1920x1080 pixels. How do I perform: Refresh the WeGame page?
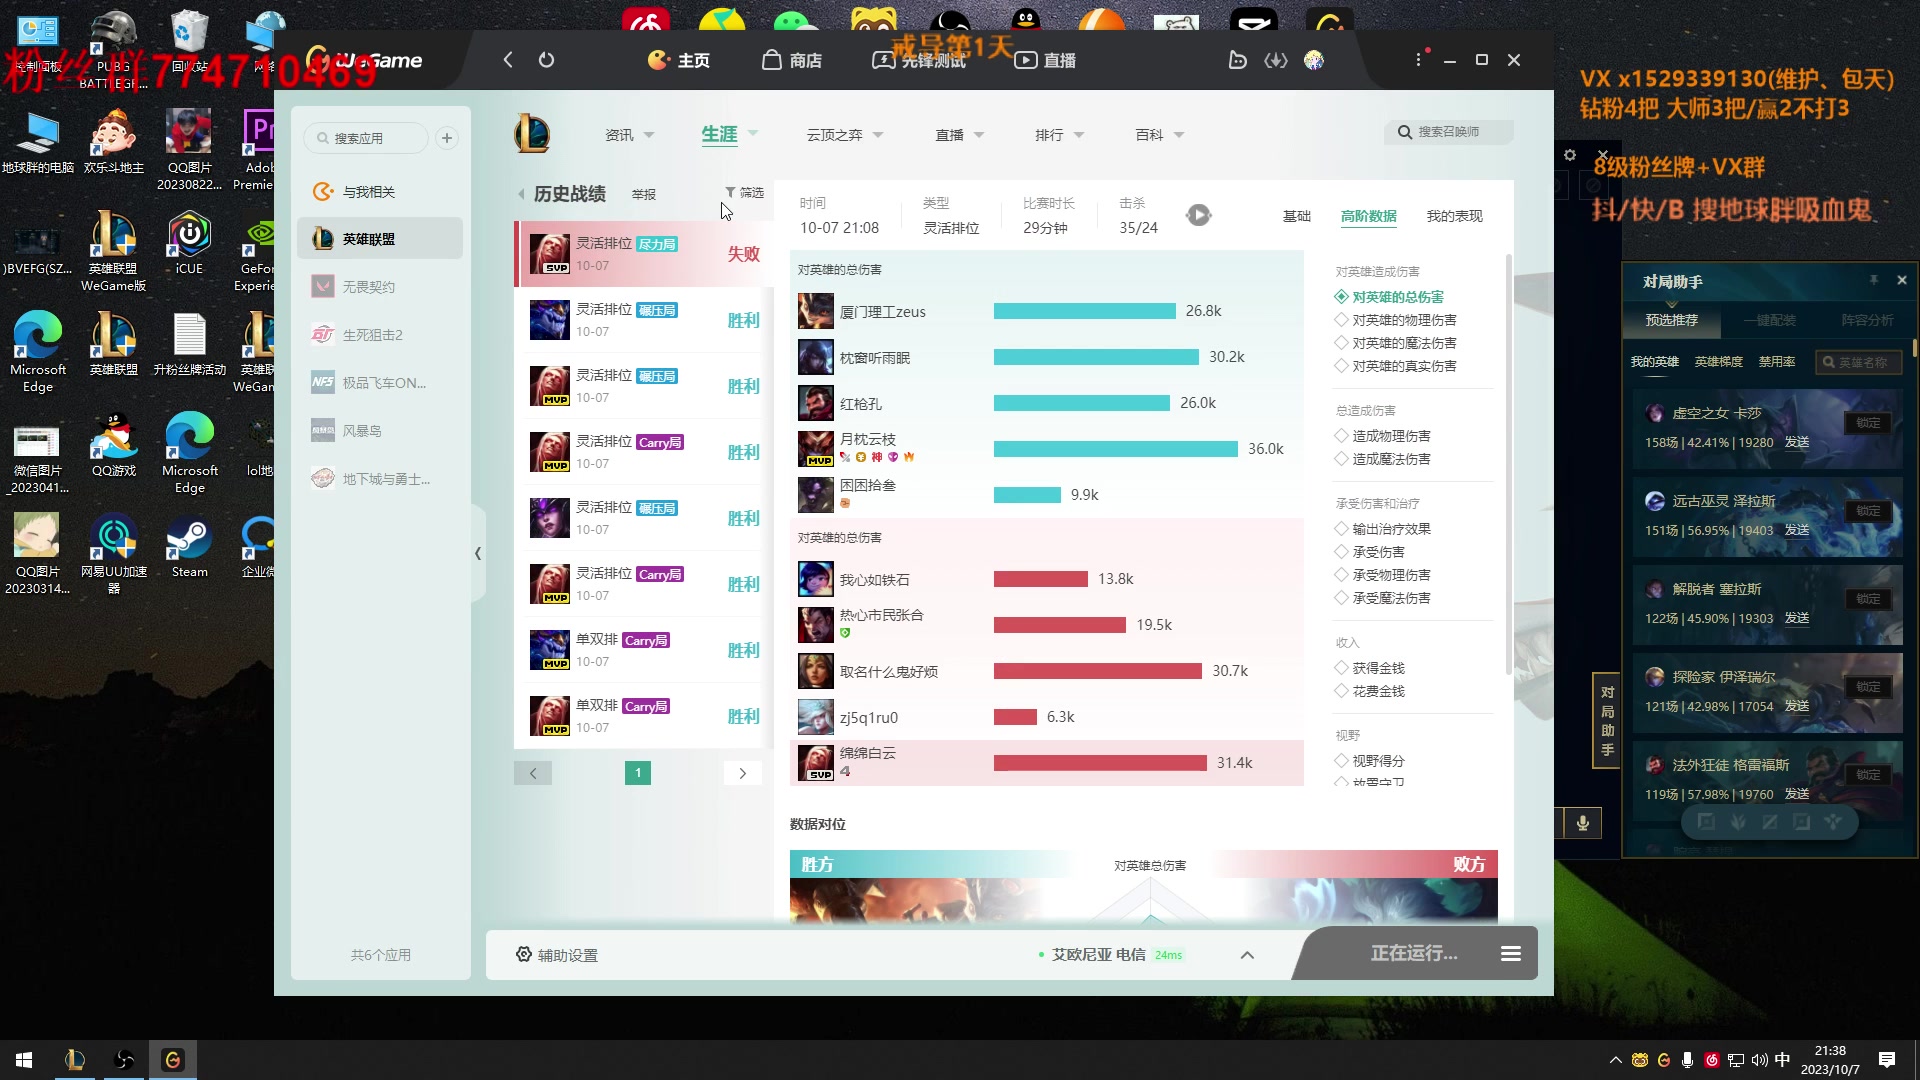point(546,60)
